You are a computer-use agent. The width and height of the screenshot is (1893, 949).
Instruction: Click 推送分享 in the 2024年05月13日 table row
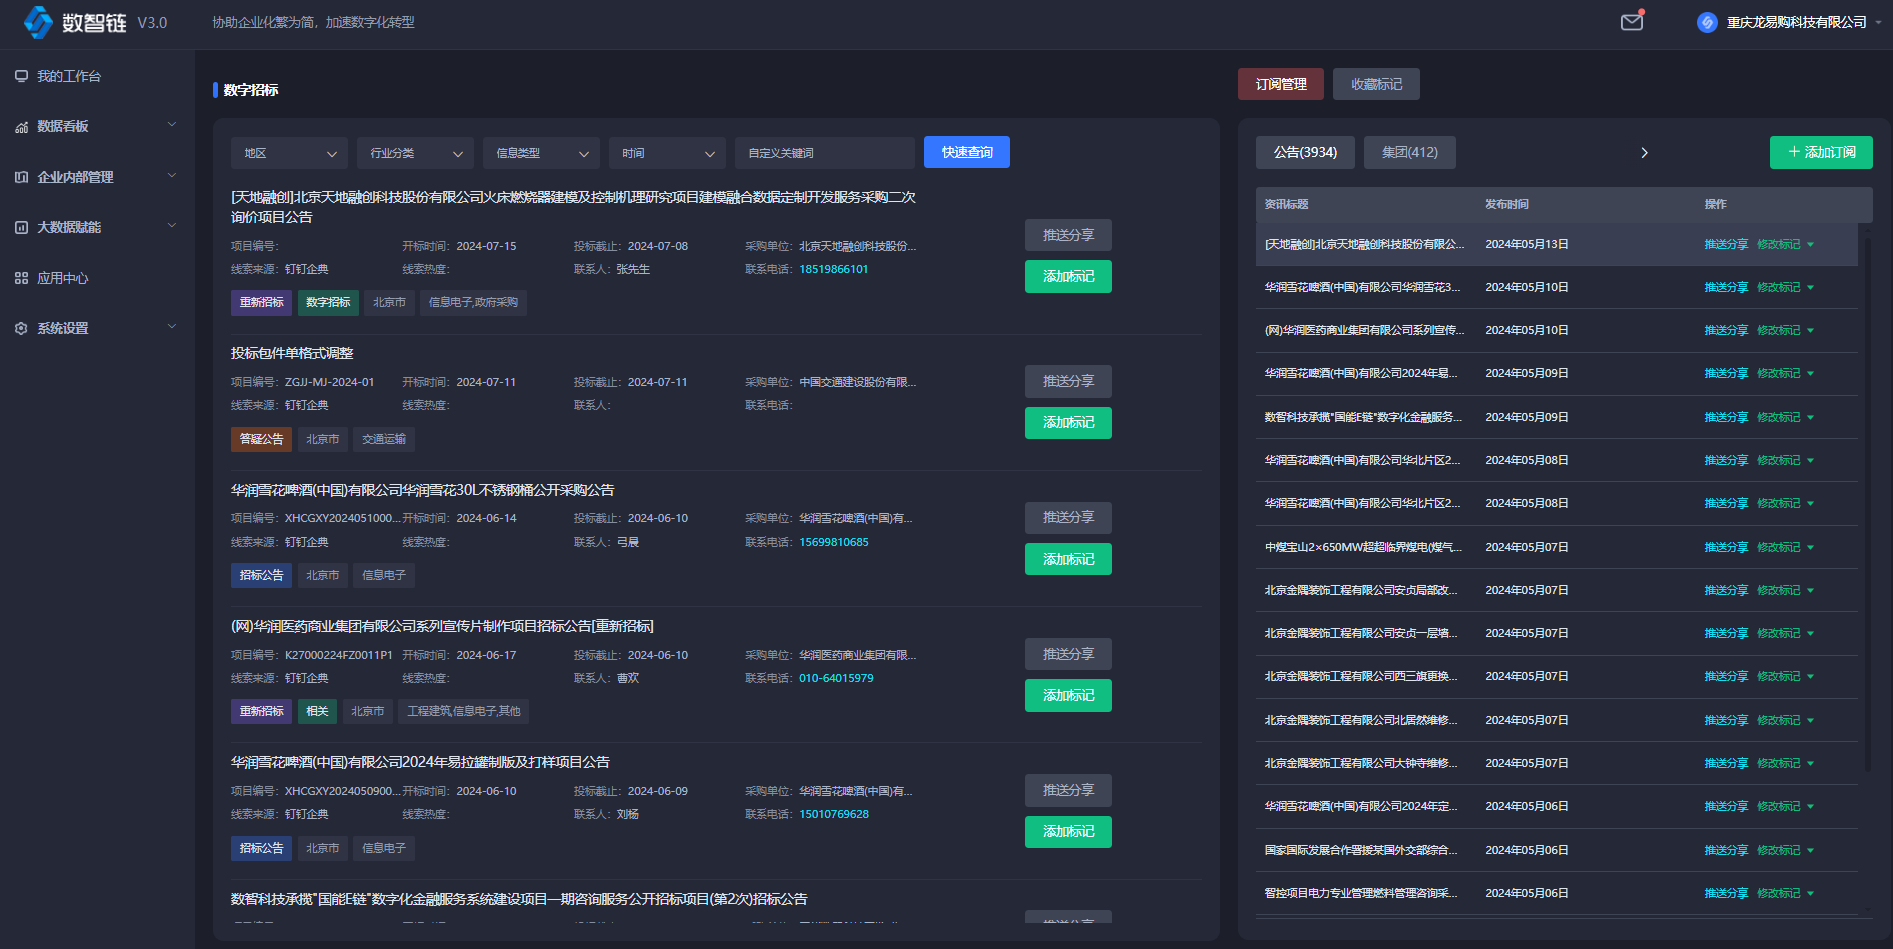click(x=1726, y=245)
